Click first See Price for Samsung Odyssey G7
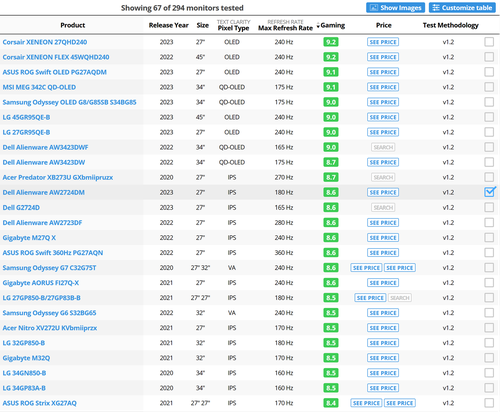The image size is (500, 412). (x=366, y=268)
